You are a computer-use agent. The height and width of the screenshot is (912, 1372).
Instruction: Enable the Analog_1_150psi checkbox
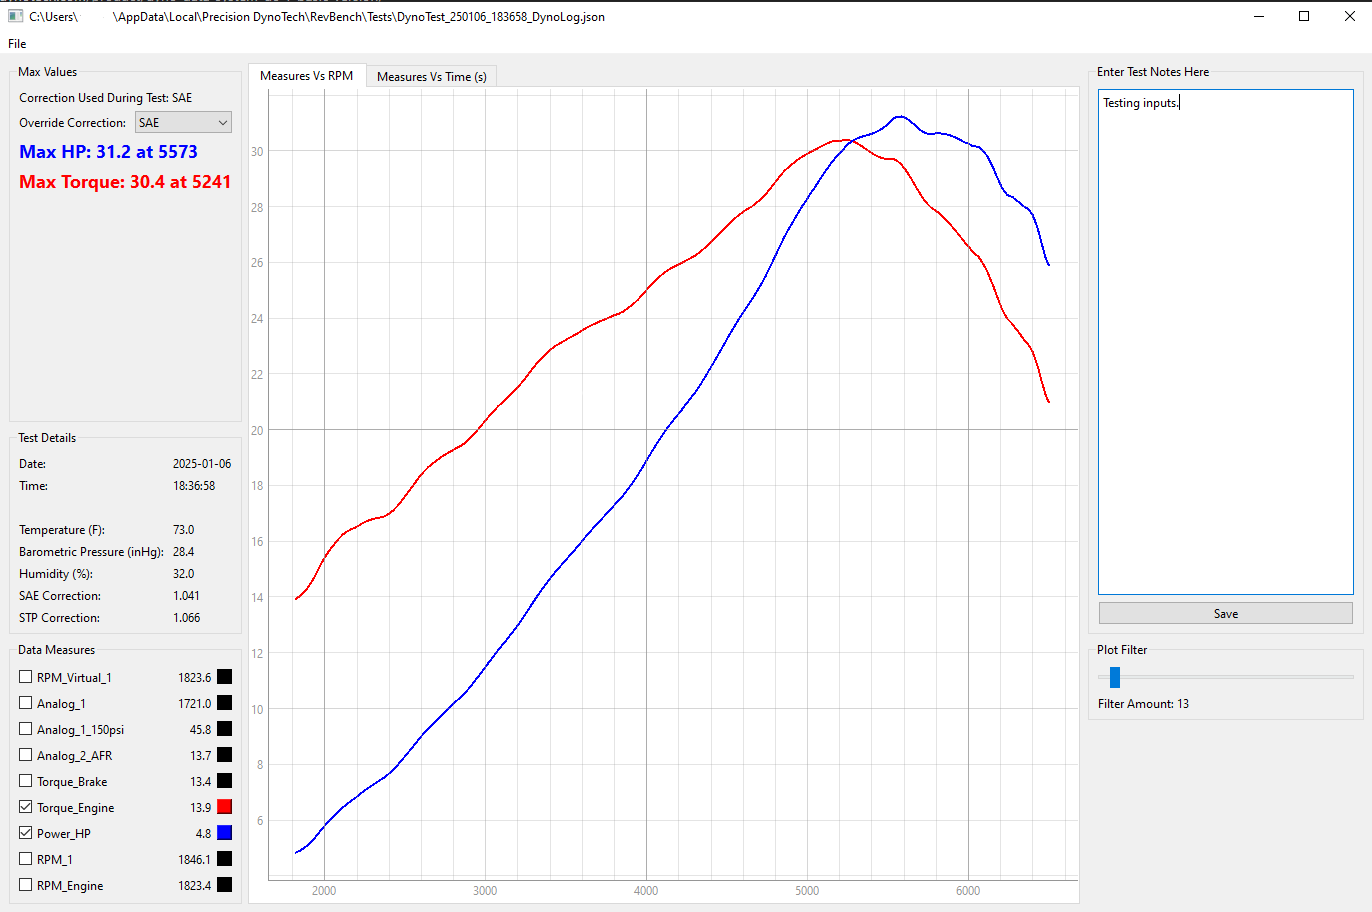click(26, 729)
